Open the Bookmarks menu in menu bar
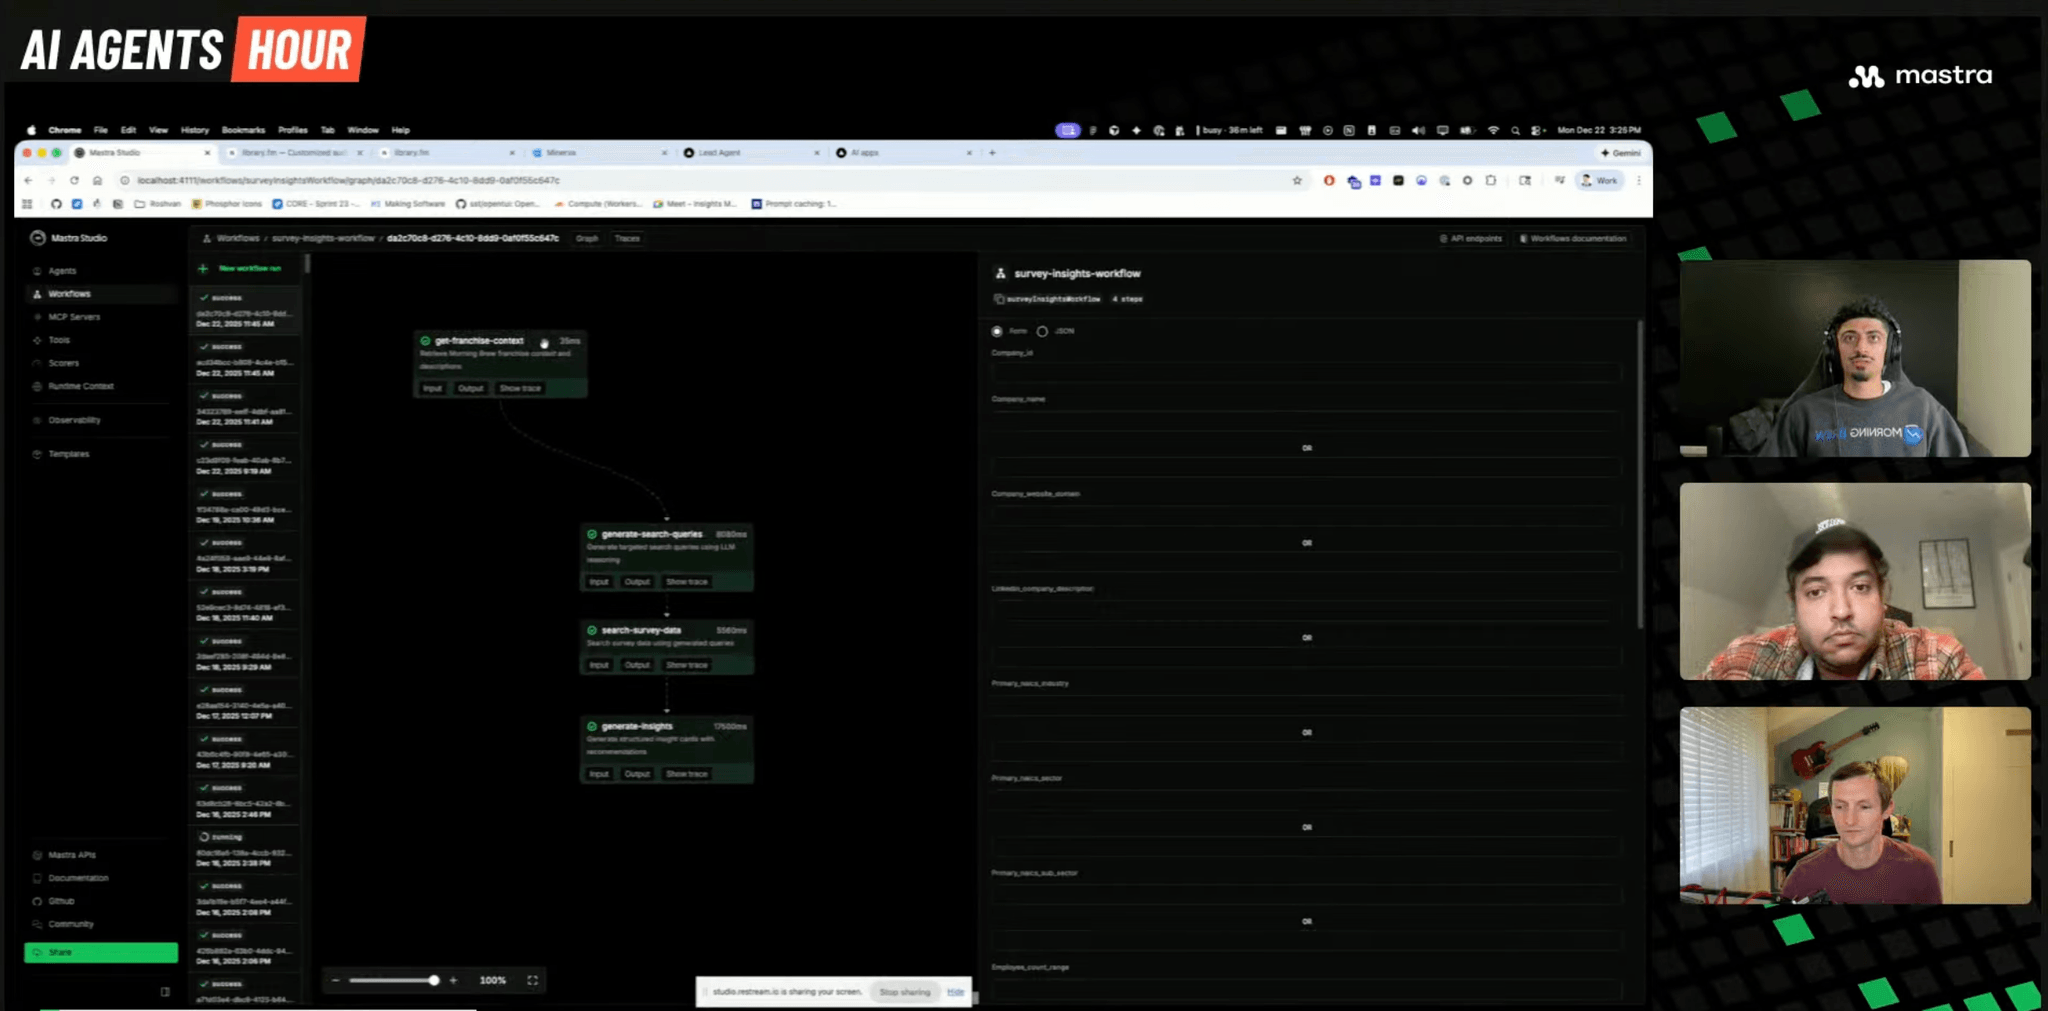Image resolution: width=2048 pixels, height=1011 pixels. click(x=243, y=130)
